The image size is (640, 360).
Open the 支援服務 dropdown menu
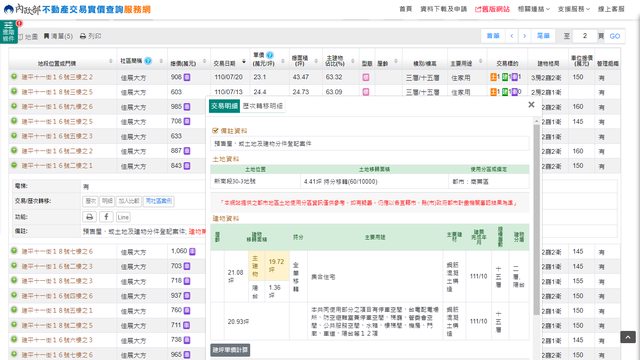pyautogui.click(x=573, y=9)
